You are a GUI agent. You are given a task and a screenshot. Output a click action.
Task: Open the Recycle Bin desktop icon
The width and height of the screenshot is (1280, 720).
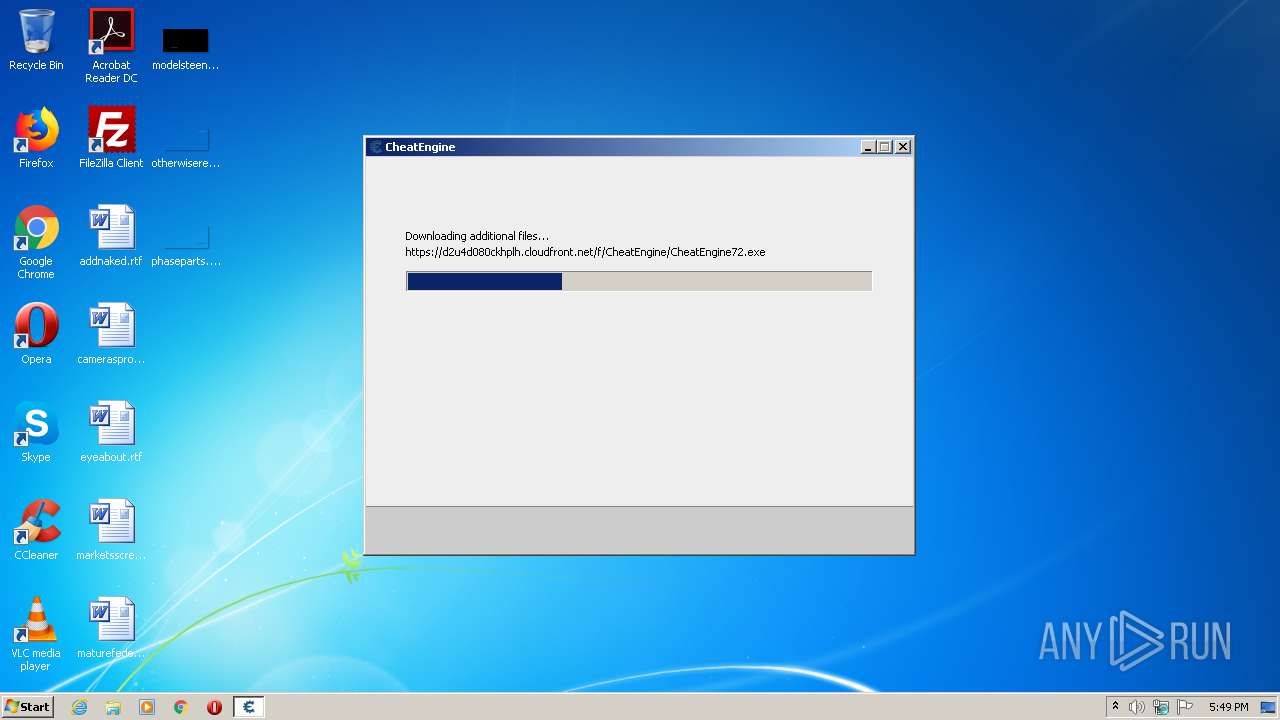(x=36, y=41)
